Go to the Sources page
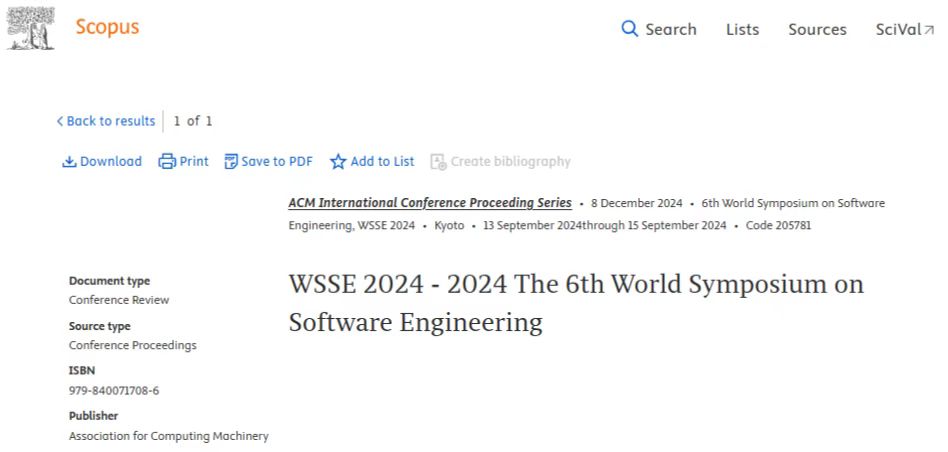 coord(817,29)
